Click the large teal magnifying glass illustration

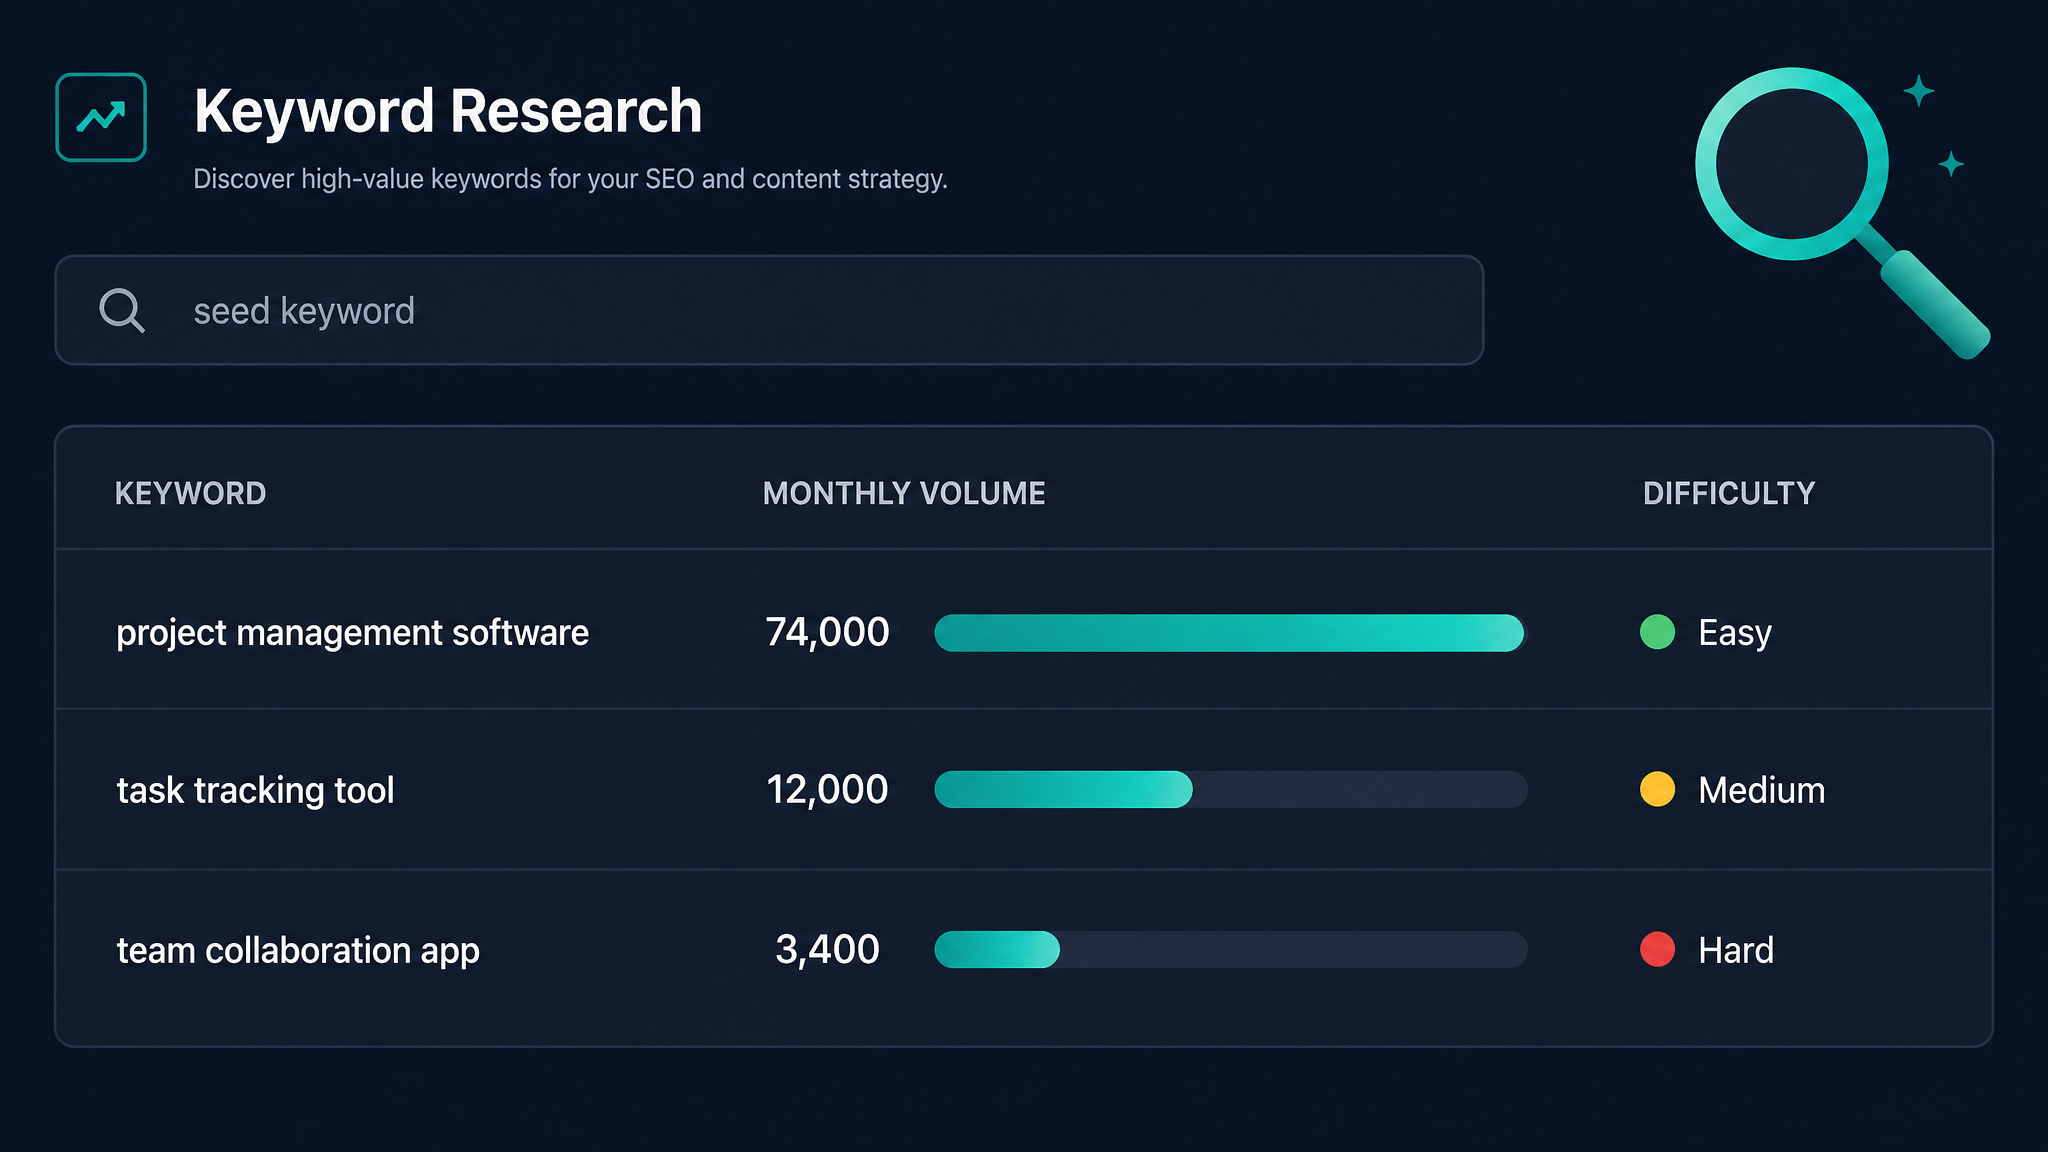coord(1842,212)
